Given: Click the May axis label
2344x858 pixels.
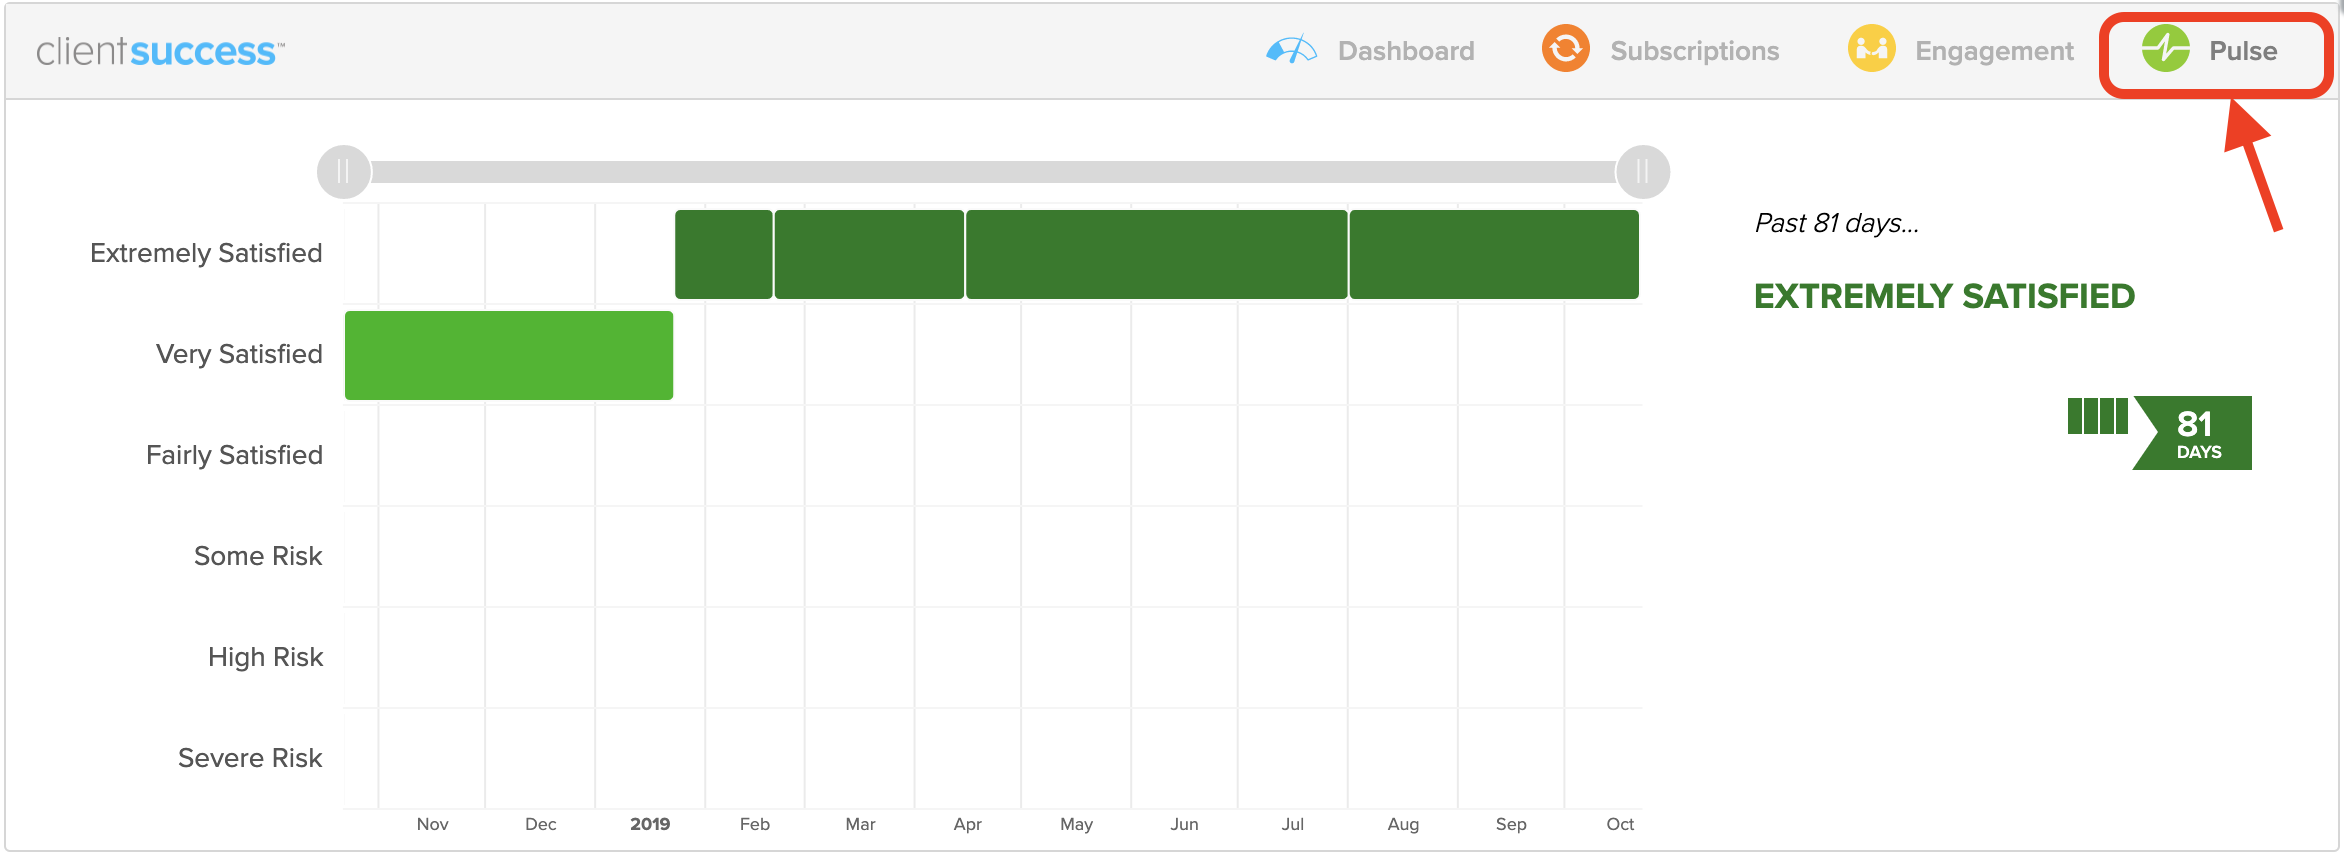Looking at the screenshot, I should [x=1076, y=824].
